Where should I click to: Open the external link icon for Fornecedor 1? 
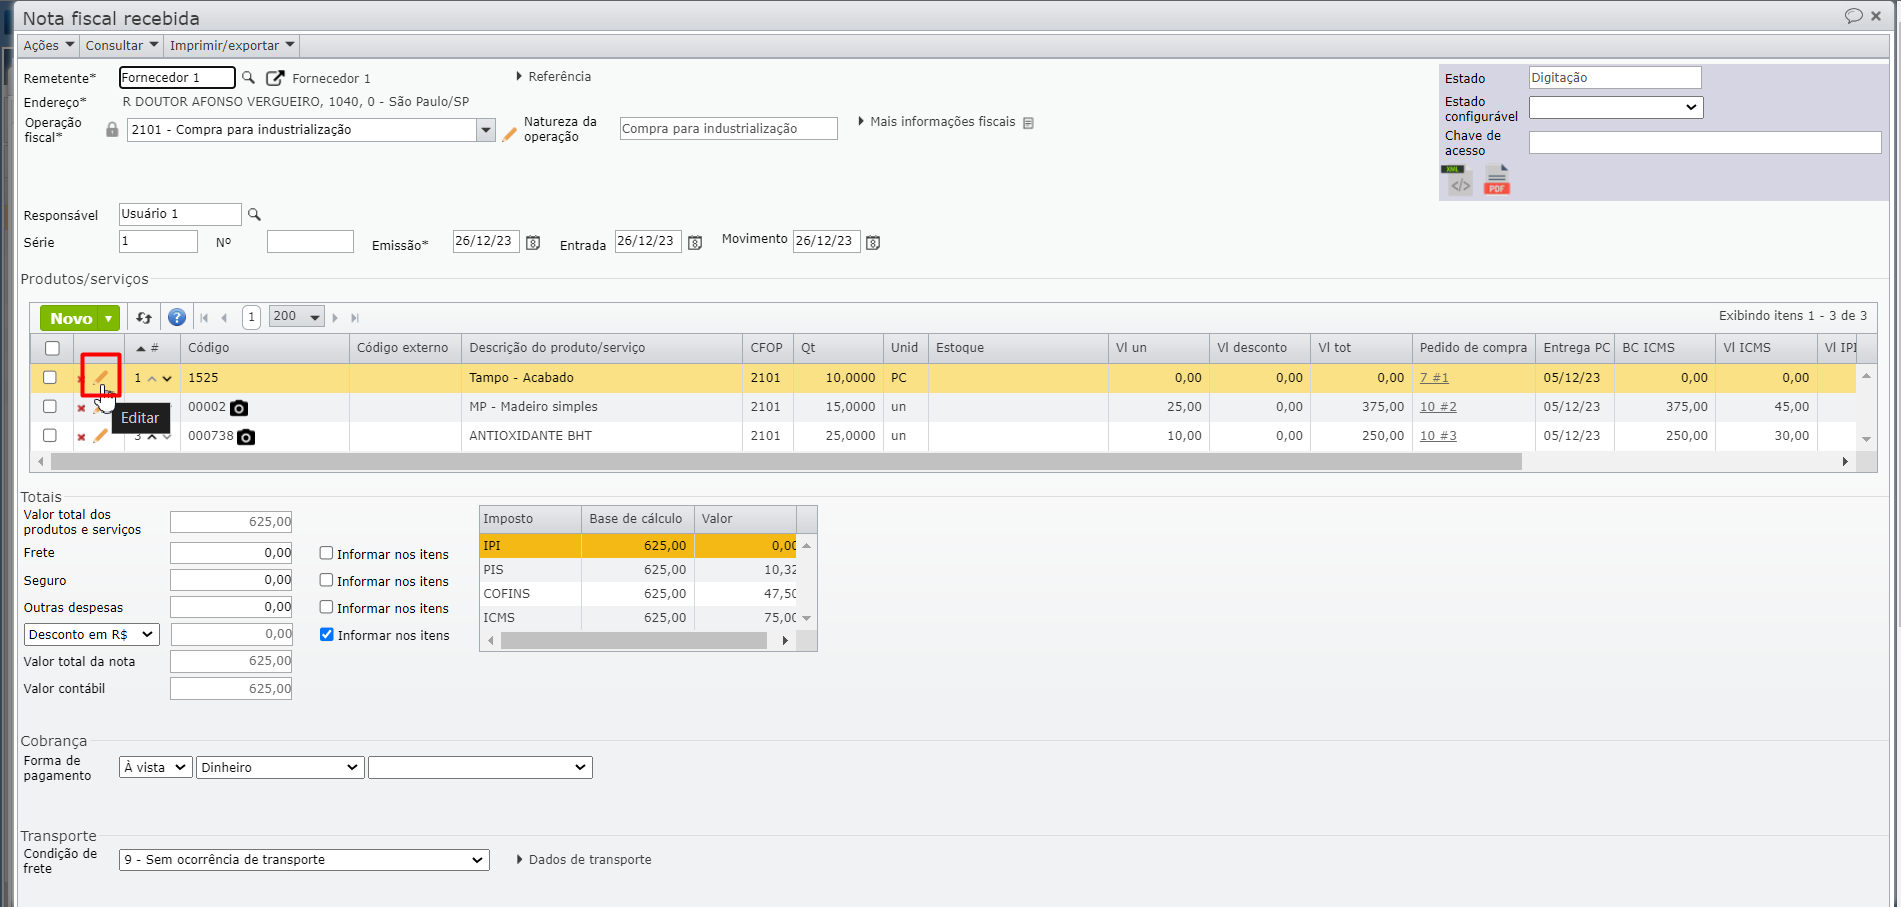pyautogui.click(x=275, y=78)
